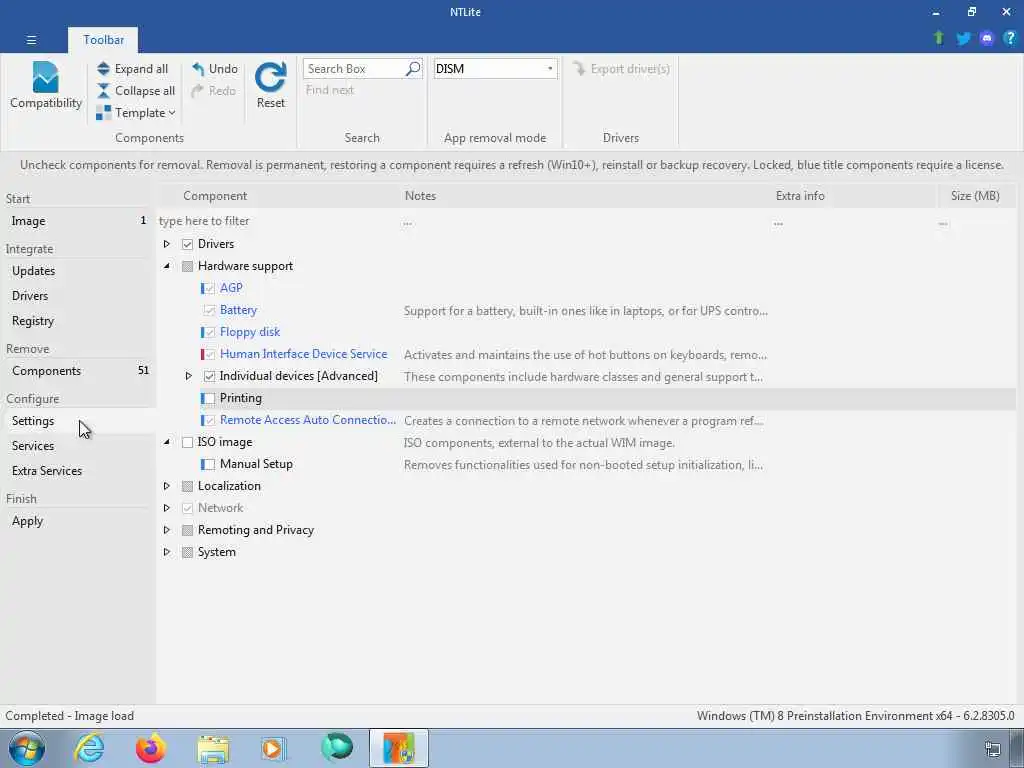Expand the Remoting and Privacy node

point(167,530)
